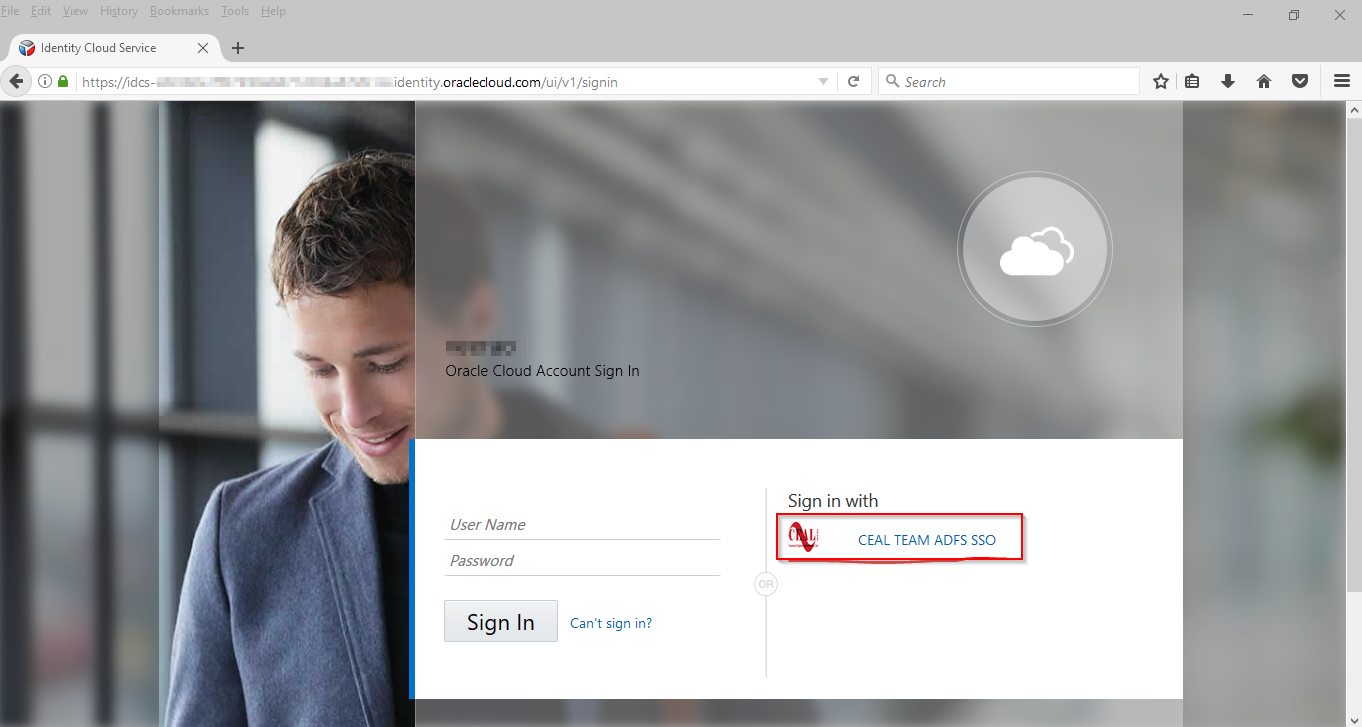This screenshot has height=727, width=1362.
Task: Click into the browser Search box
Action: (x=1009, y=82)
